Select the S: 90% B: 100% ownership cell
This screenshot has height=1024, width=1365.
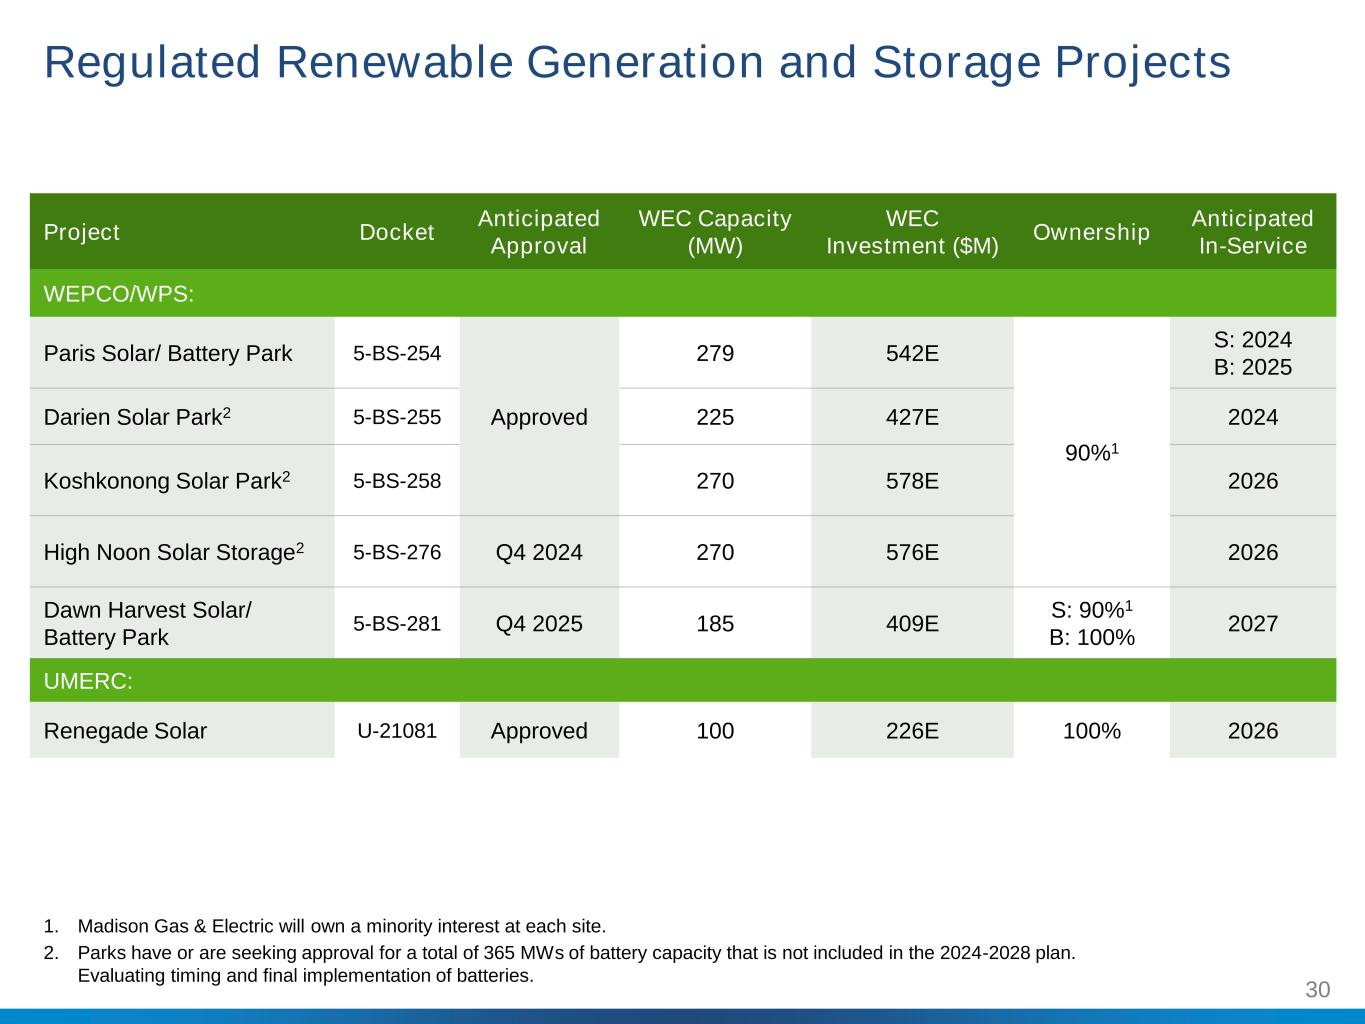1091,623
